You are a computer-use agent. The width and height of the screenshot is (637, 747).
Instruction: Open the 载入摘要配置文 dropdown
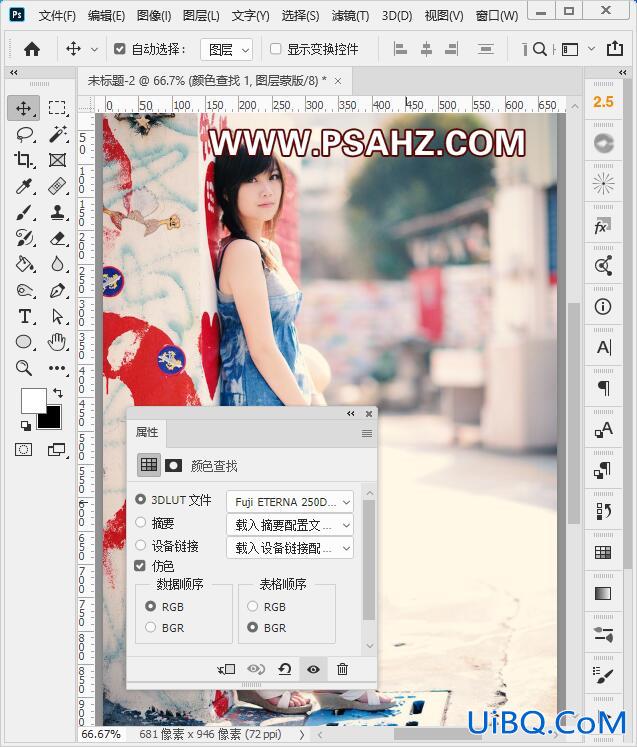pos(290,525)
